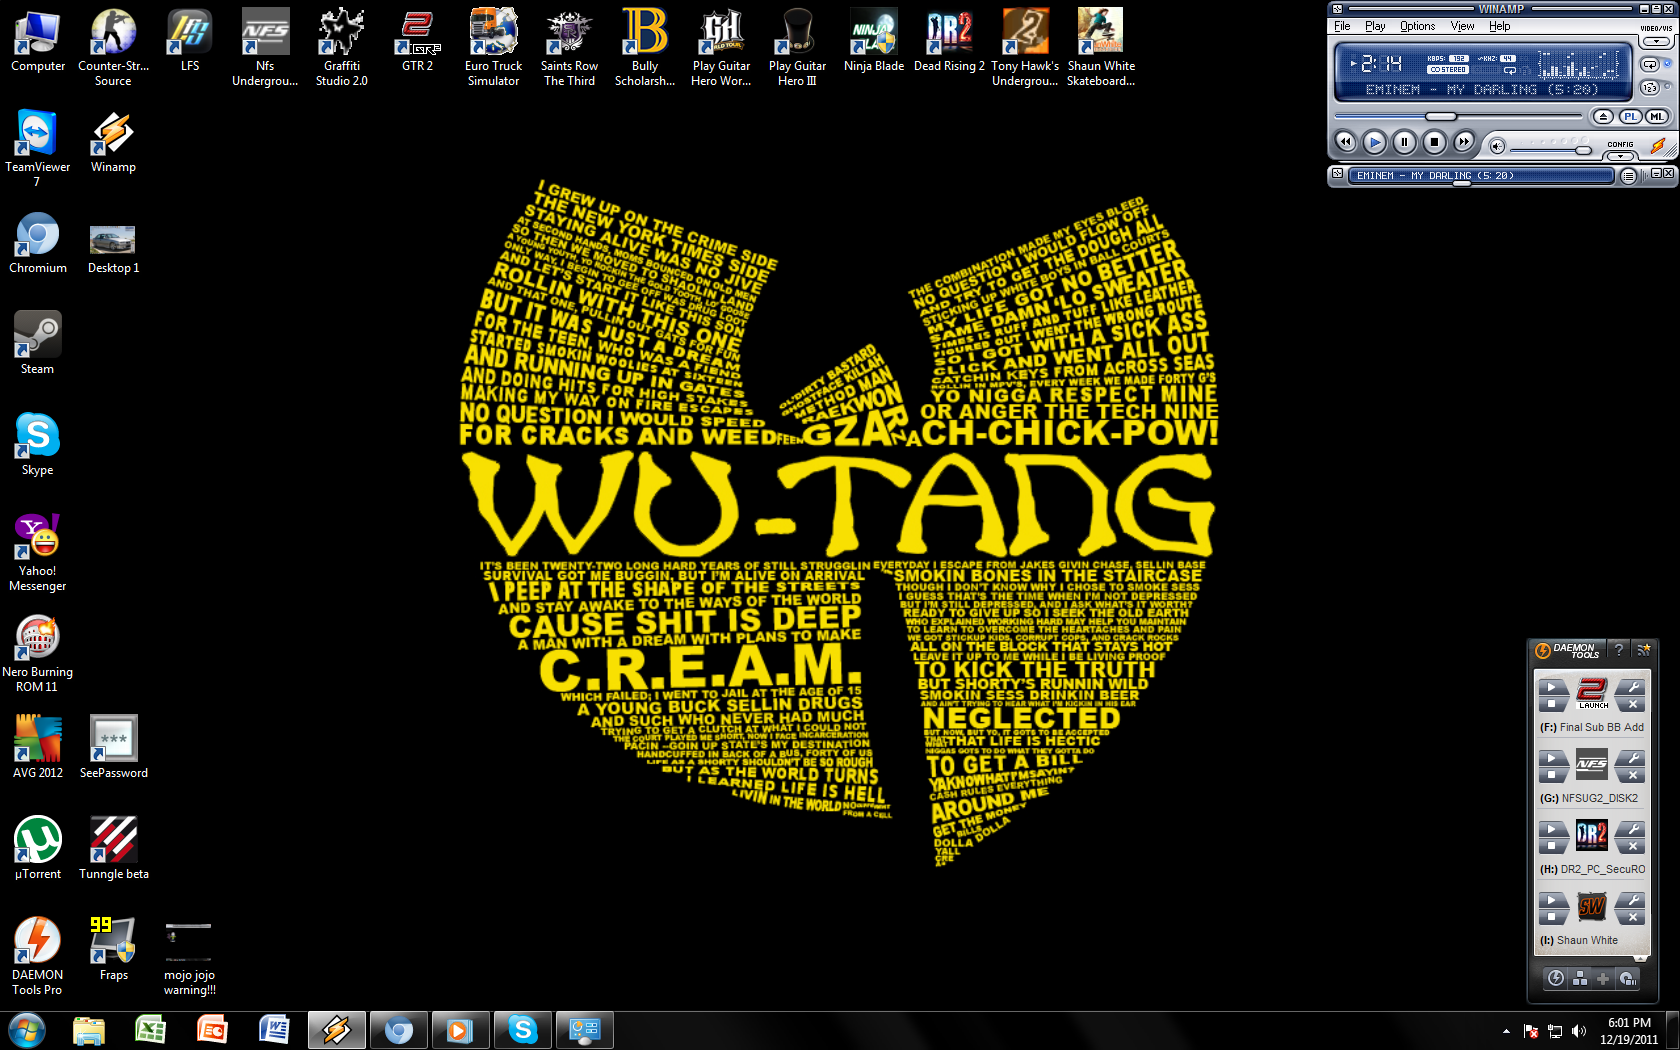Toggle Winamp repeat mode
Image resolution: width=1680 pixels, height=1050 pixels.
coord(1650,65)
